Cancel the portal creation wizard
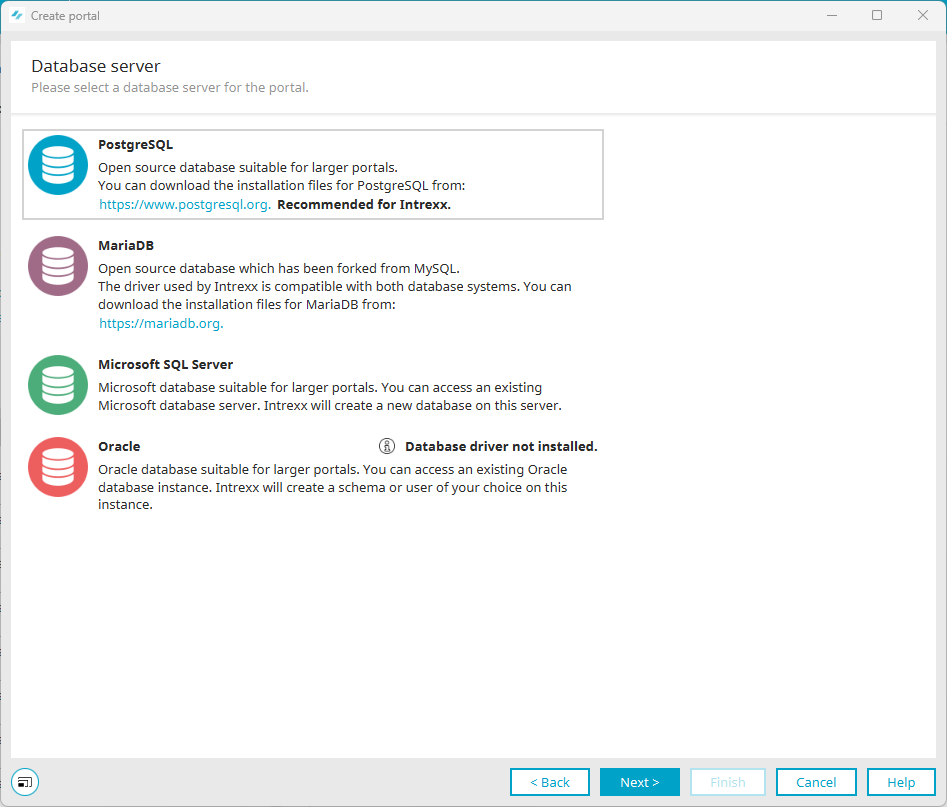This screenshot has height=807, width=947. [x=816, y=782]
